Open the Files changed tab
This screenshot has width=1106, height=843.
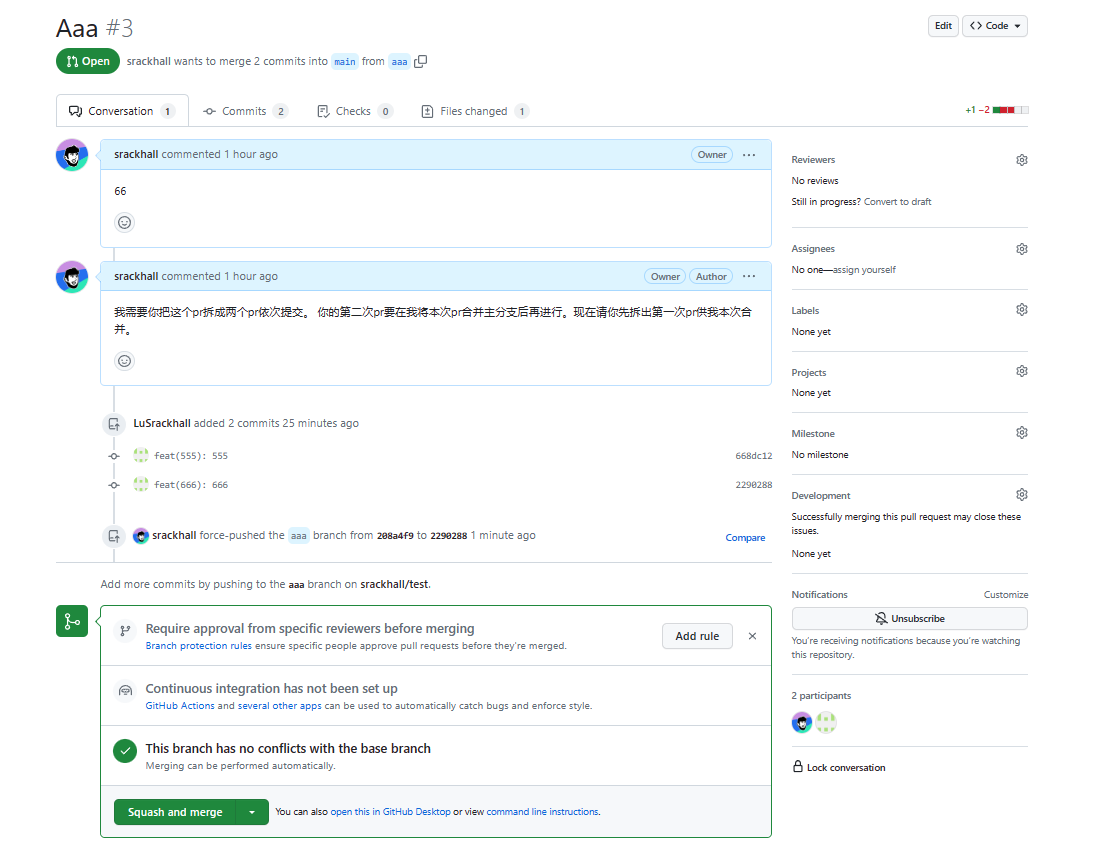point(474,111)
